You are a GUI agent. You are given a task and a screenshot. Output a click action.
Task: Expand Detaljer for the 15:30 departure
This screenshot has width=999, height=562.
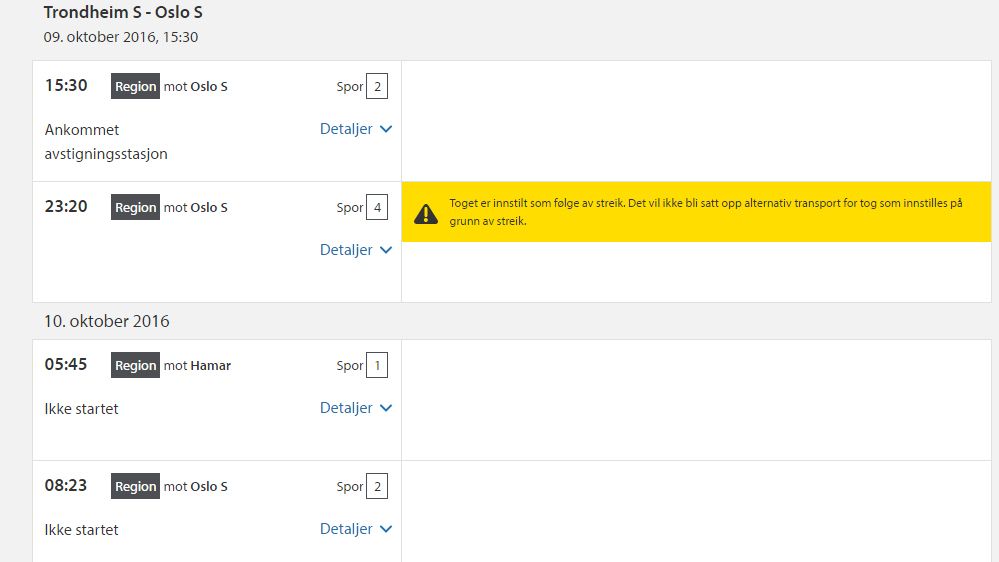click(355, 129)
